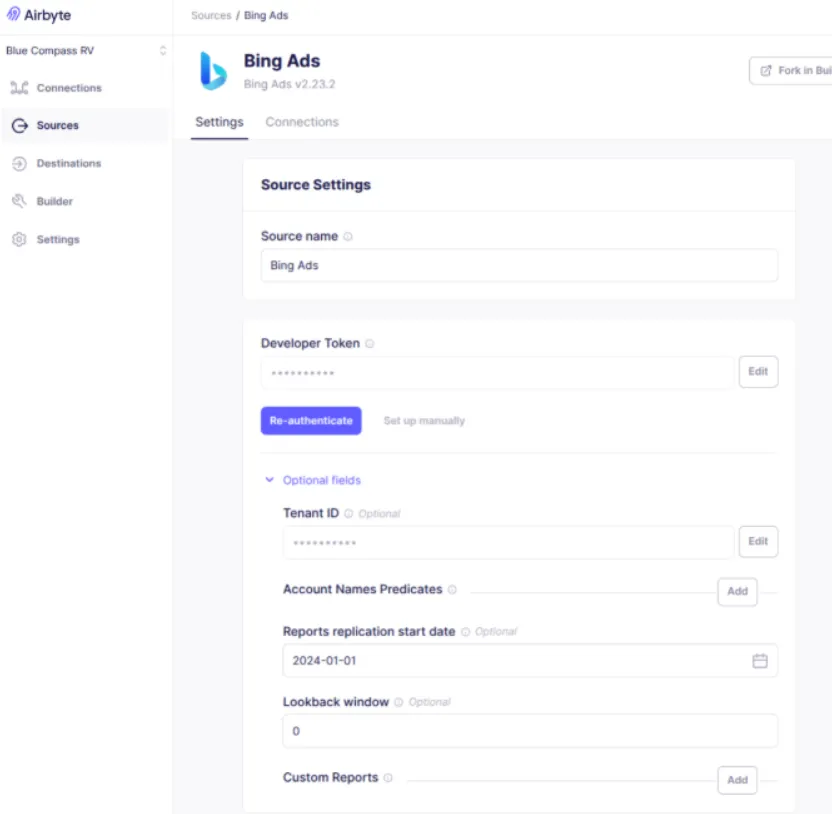Open the date picker for replication start date
Viewport: 832px width, 814px height.
point(760,660)
